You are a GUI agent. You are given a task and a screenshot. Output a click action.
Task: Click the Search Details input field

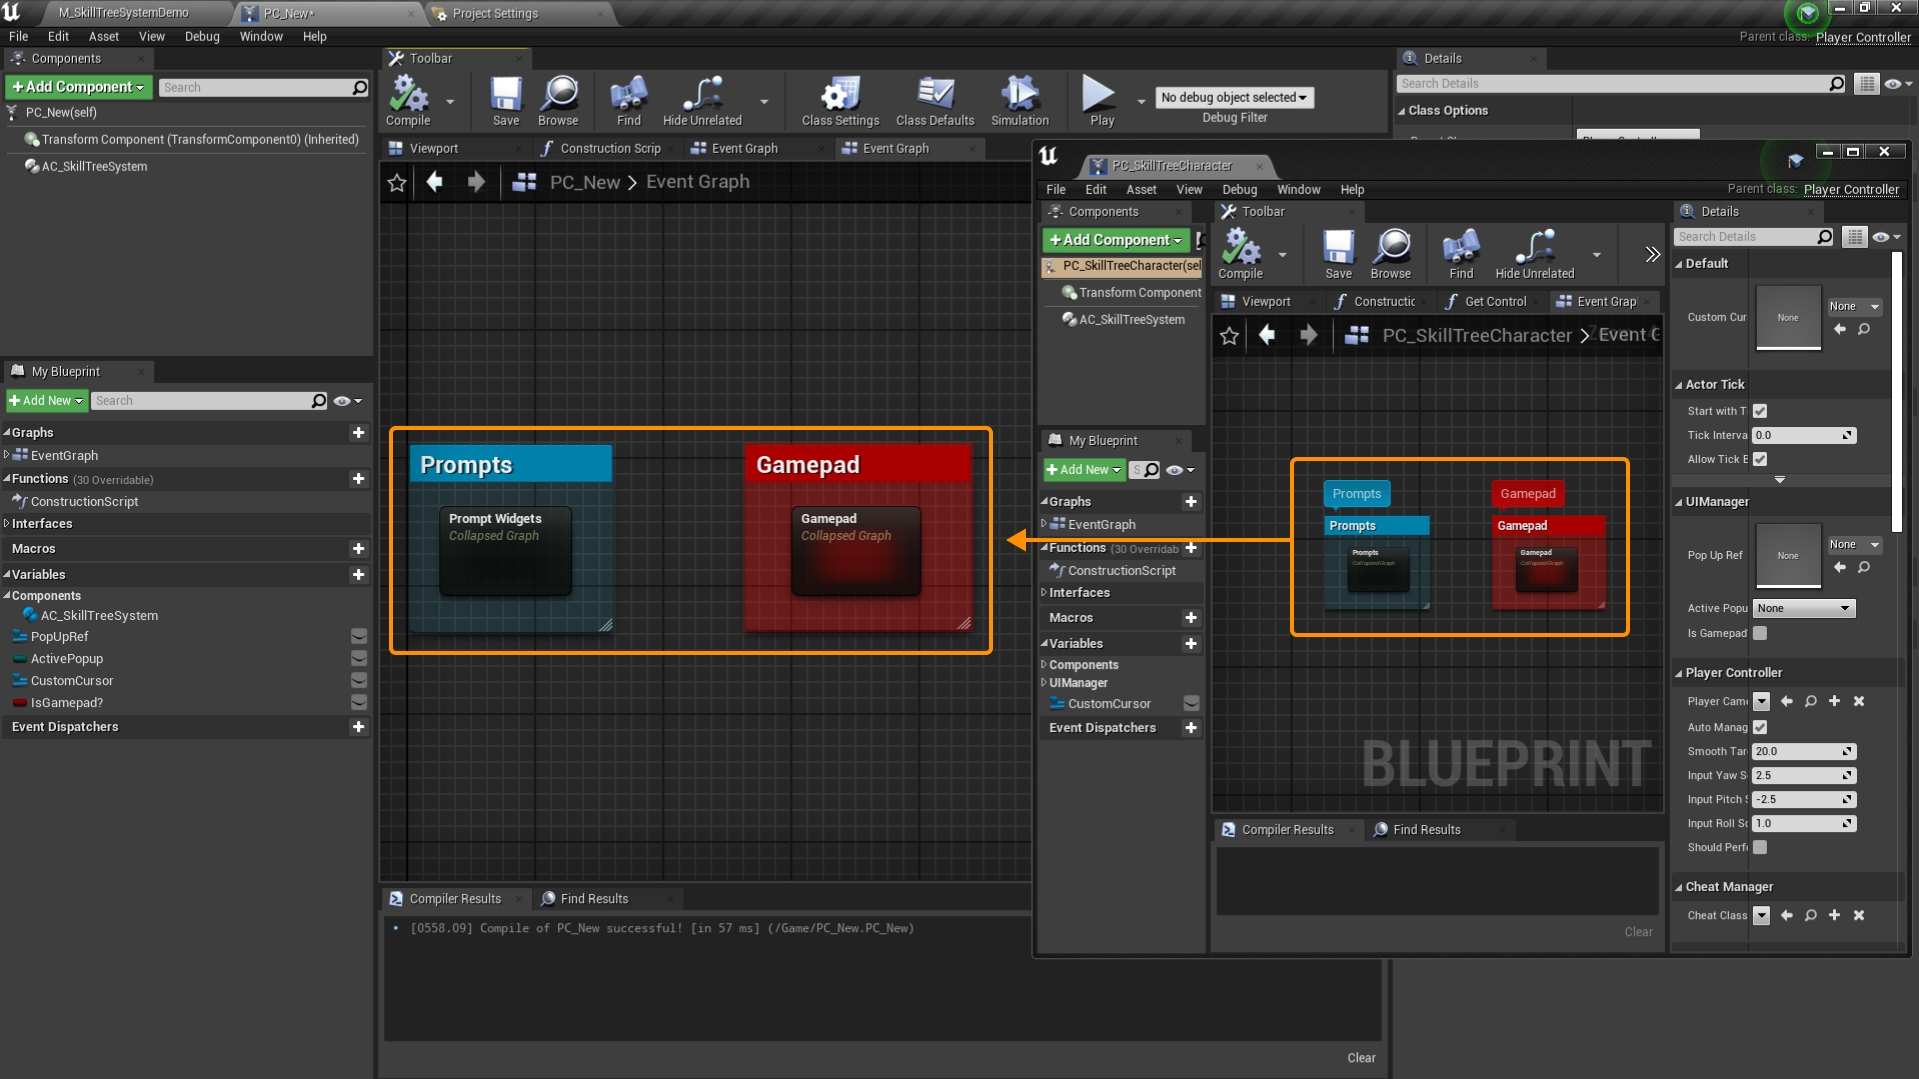pyautogui.click(x=1612, y=84)
